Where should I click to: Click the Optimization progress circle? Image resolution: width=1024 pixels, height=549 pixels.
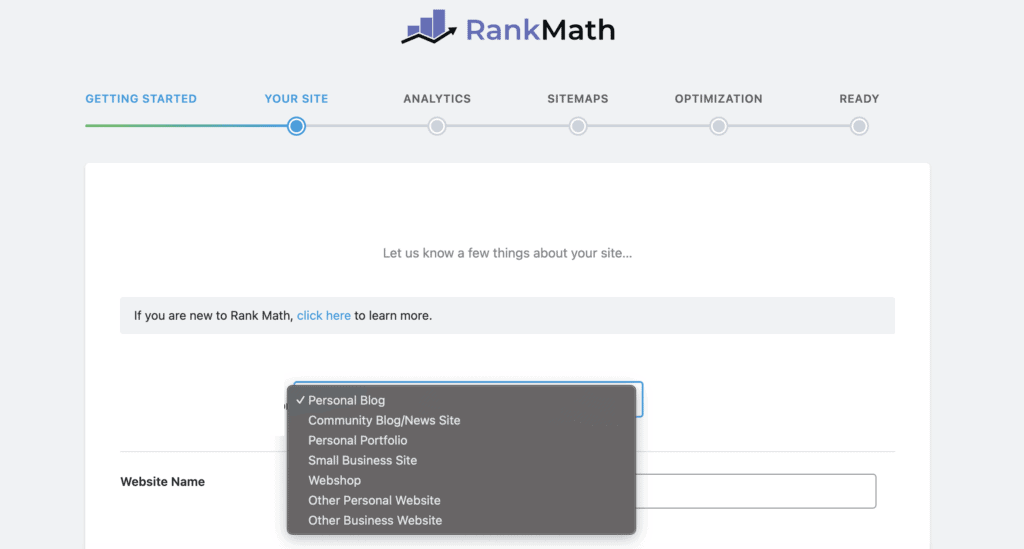718,126
